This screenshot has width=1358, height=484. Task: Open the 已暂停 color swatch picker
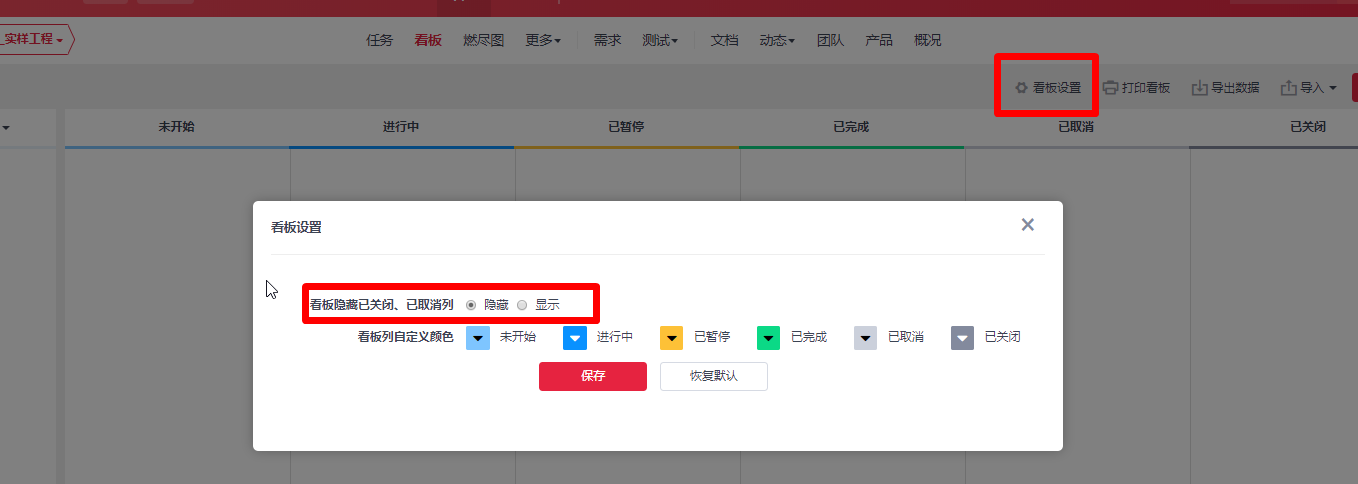point(671,338)
